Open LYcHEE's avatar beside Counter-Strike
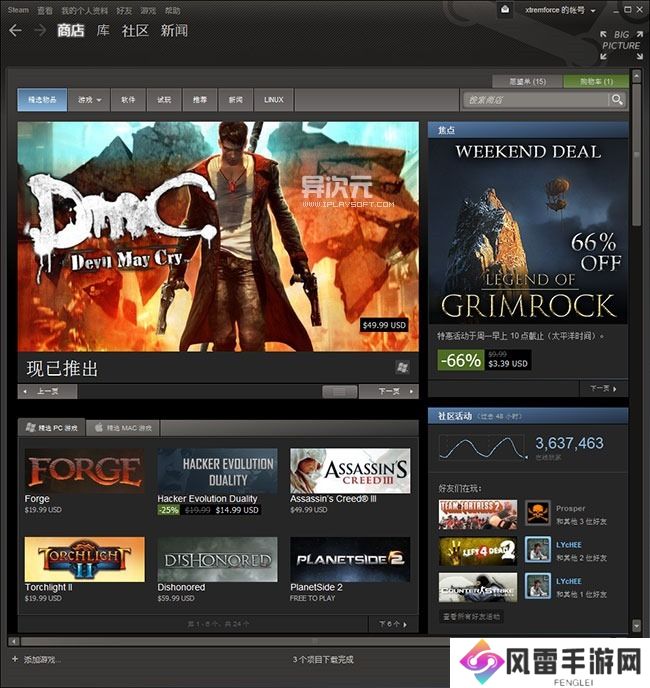The image size is (650, 688). (538, 586)
